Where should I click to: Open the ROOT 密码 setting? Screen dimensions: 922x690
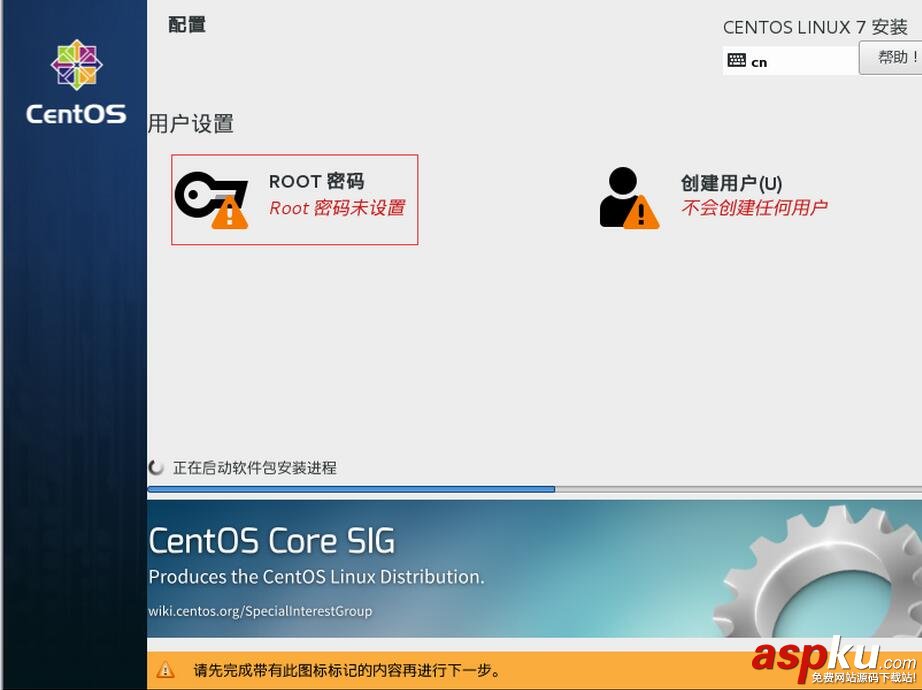(295, 199)
